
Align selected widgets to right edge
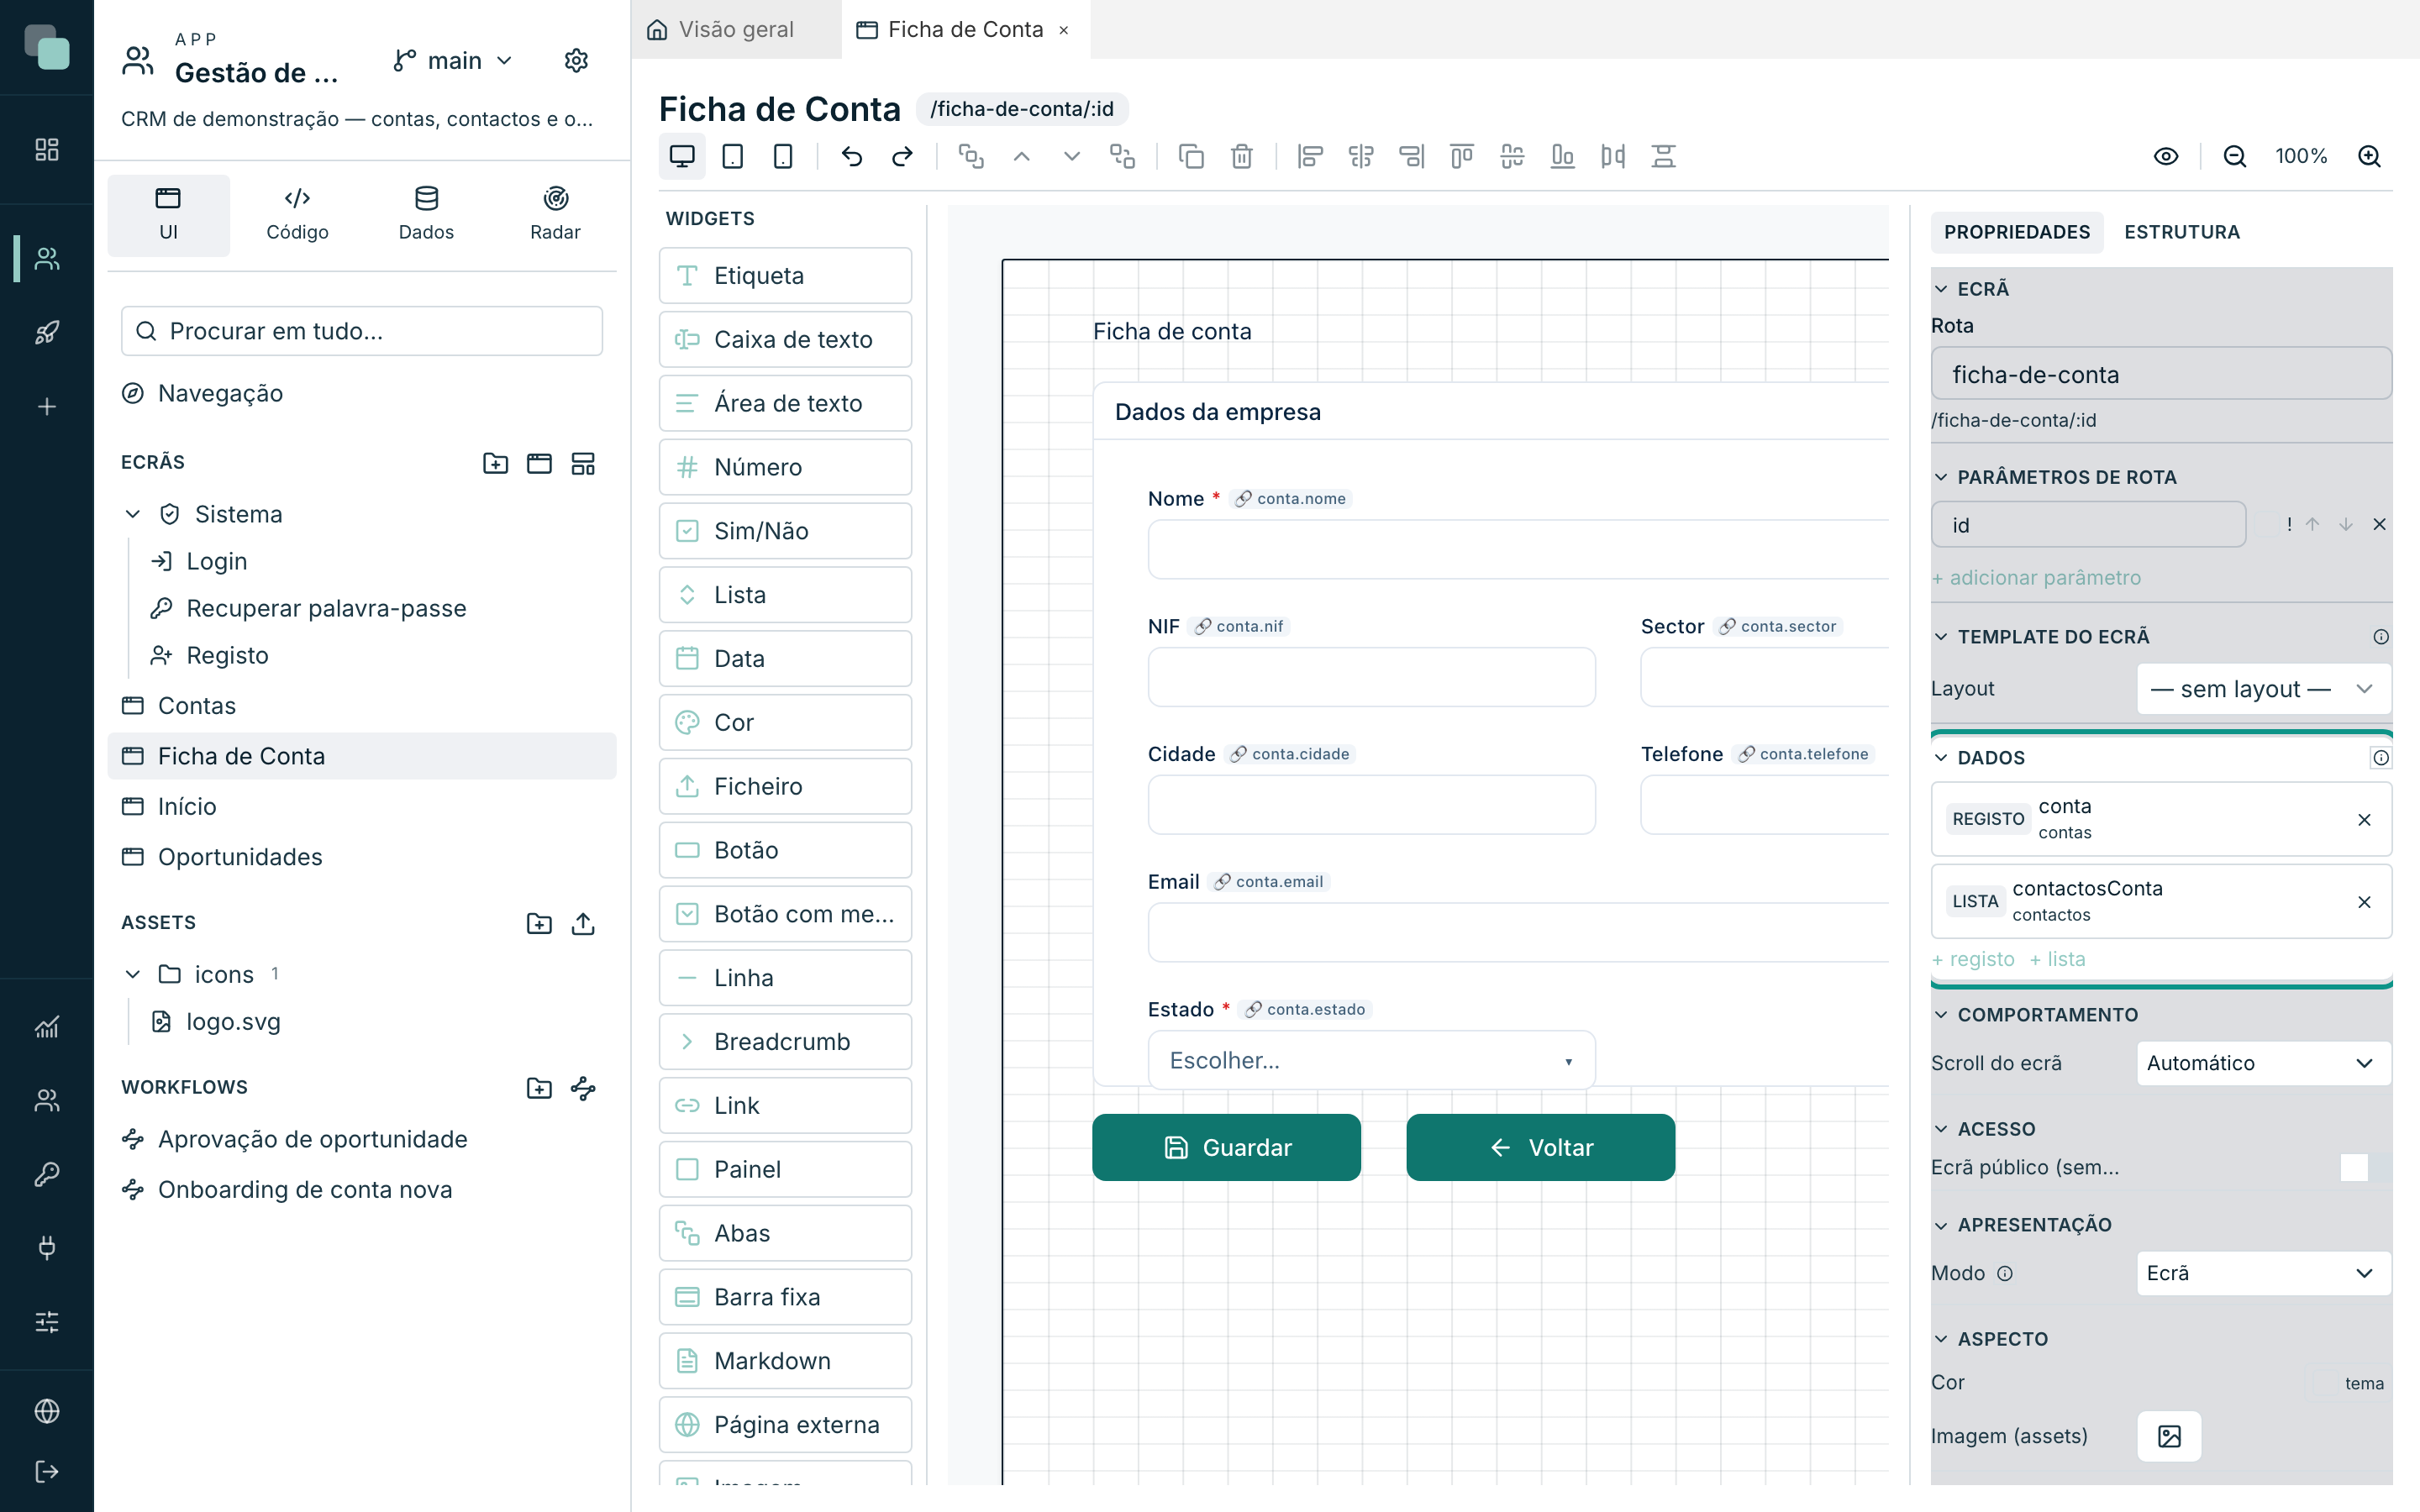1411,156
